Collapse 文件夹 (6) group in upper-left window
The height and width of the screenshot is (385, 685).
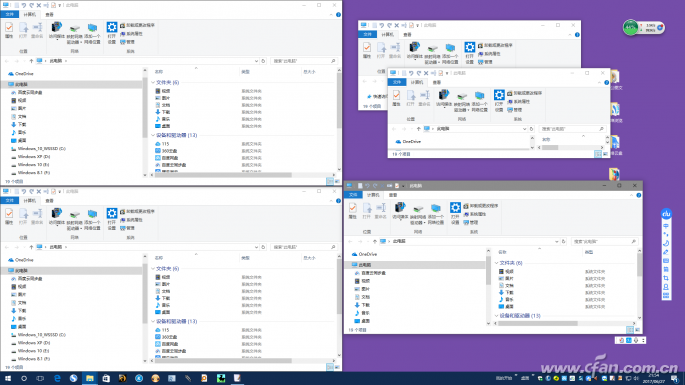(x=153, y=82)
